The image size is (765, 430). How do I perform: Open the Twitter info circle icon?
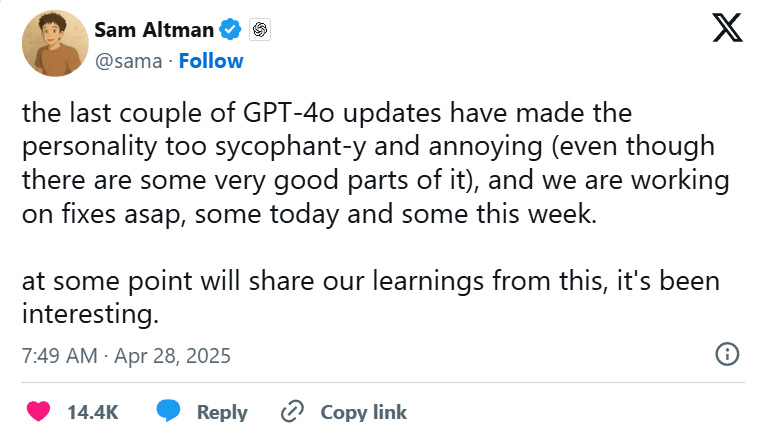[x=728, y=354]
